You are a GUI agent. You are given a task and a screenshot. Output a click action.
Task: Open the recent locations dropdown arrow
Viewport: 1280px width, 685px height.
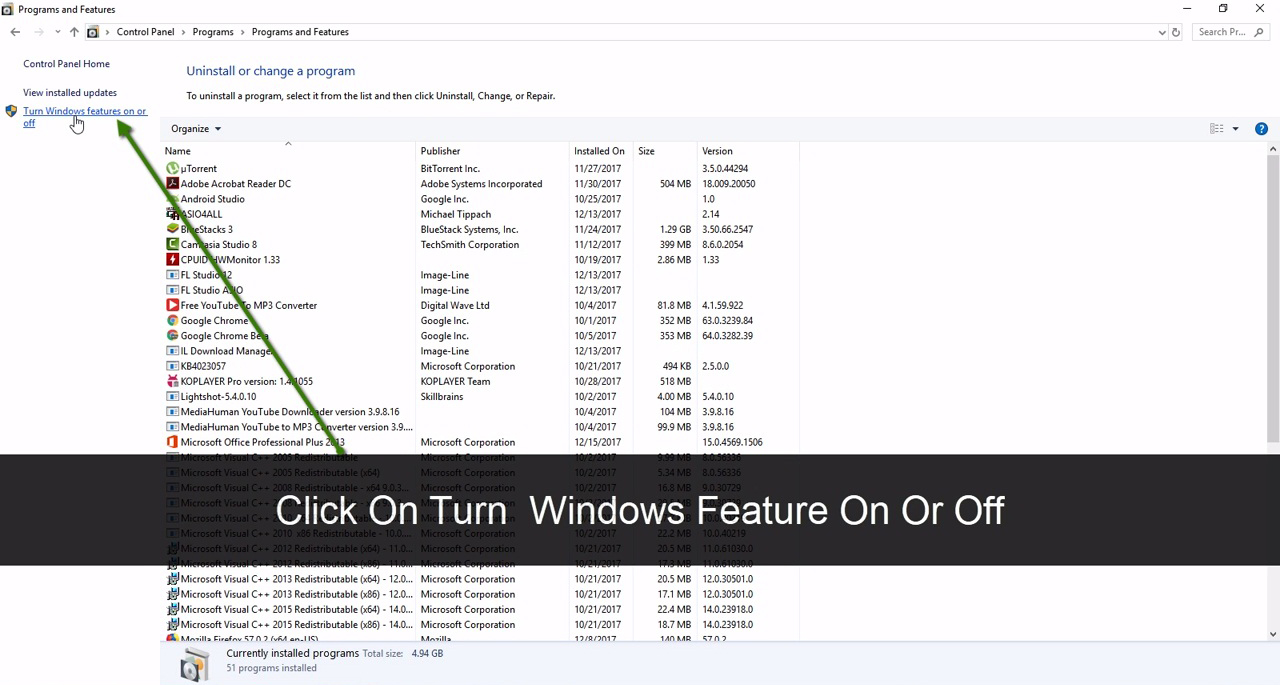(57, 32)
